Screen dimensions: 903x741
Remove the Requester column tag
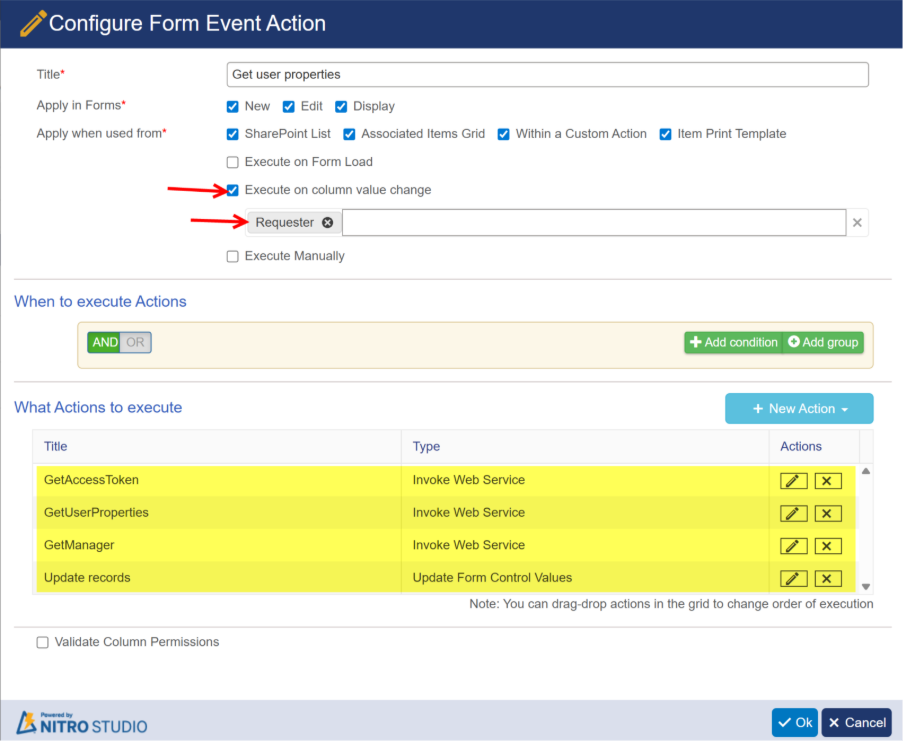point(327,223)
